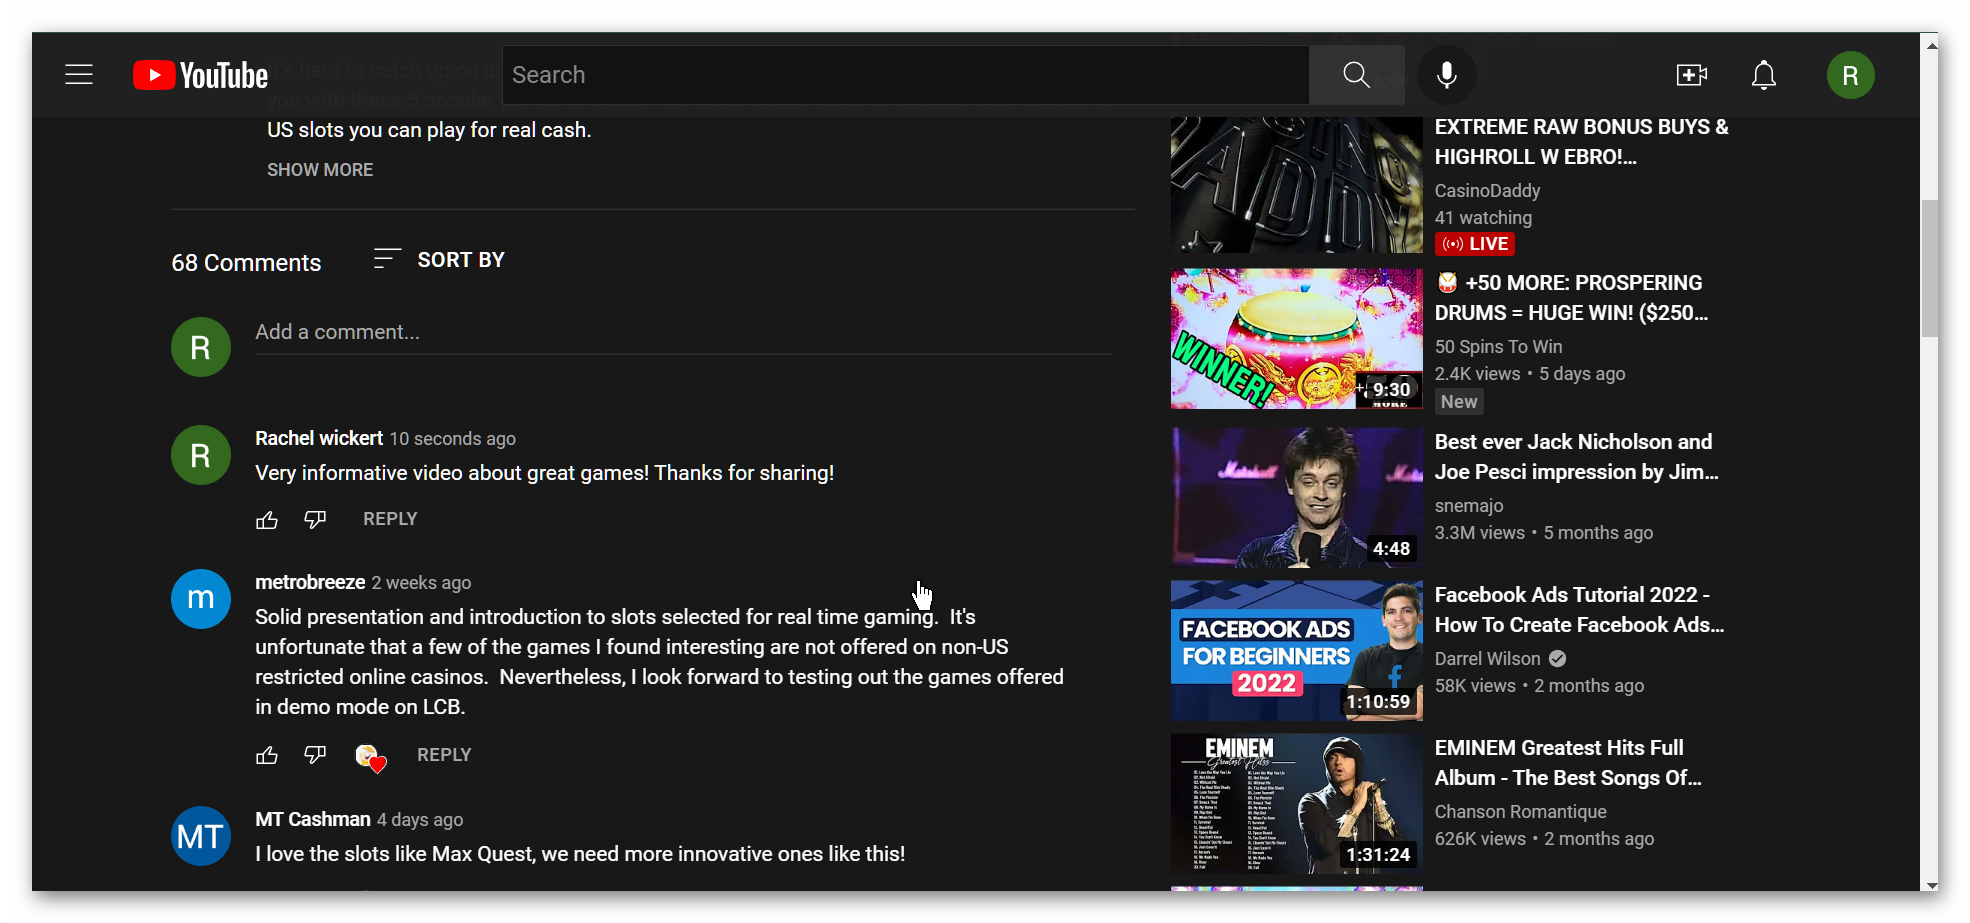
Task: Click the snemajo channel name
Action: click(x=1469, y=506)
